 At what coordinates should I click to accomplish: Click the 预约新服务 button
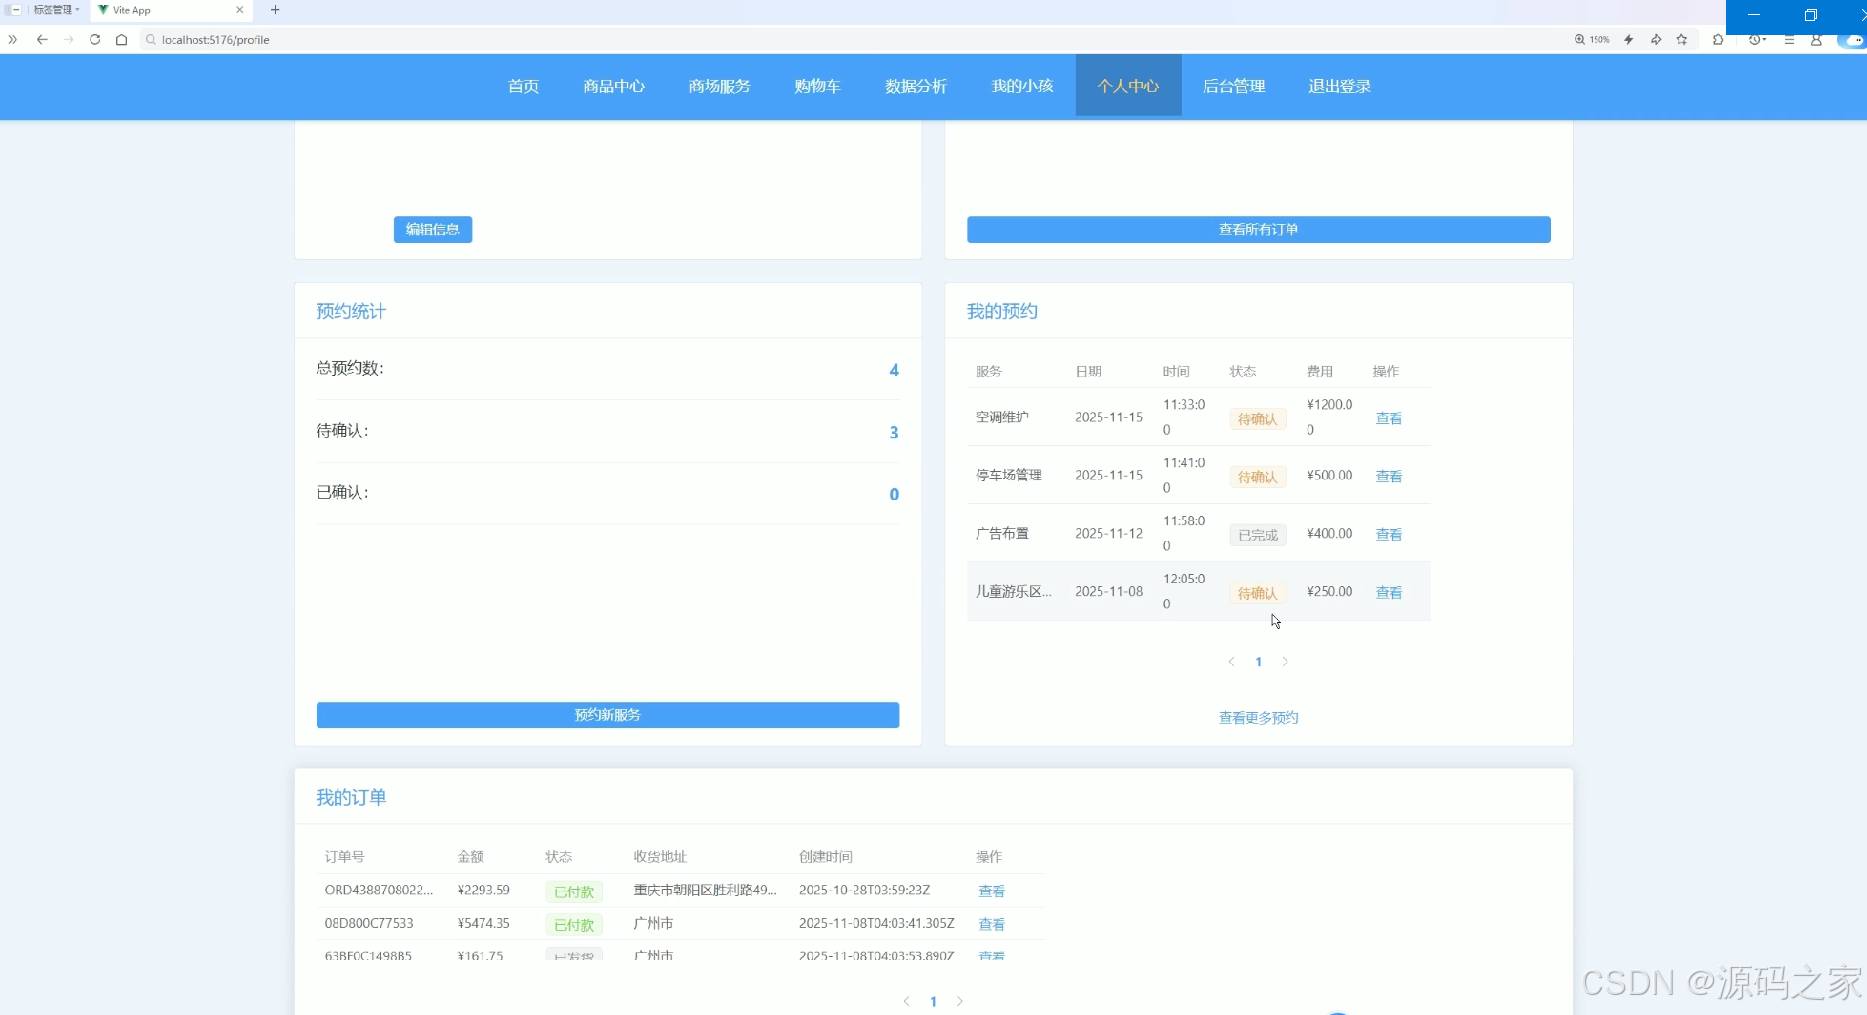(608, 715)
